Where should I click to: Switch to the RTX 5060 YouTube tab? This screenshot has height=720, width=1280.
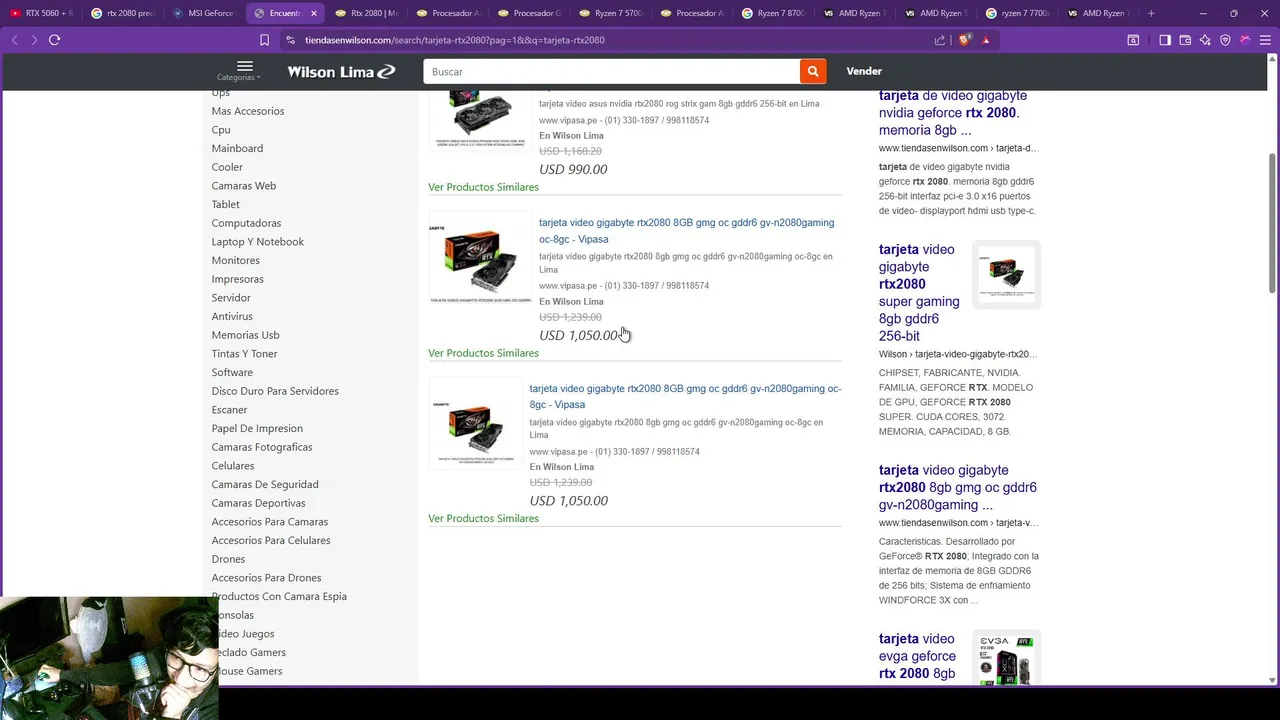click(41, 13)
